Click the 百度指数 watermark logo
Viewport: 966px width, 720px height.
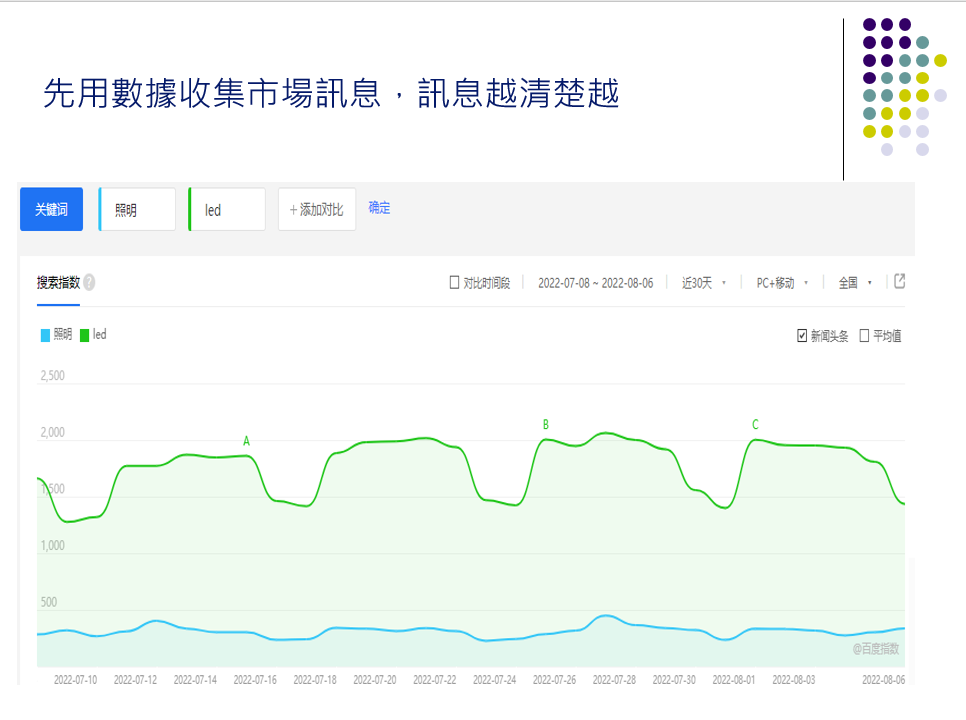tap(875, 649)
